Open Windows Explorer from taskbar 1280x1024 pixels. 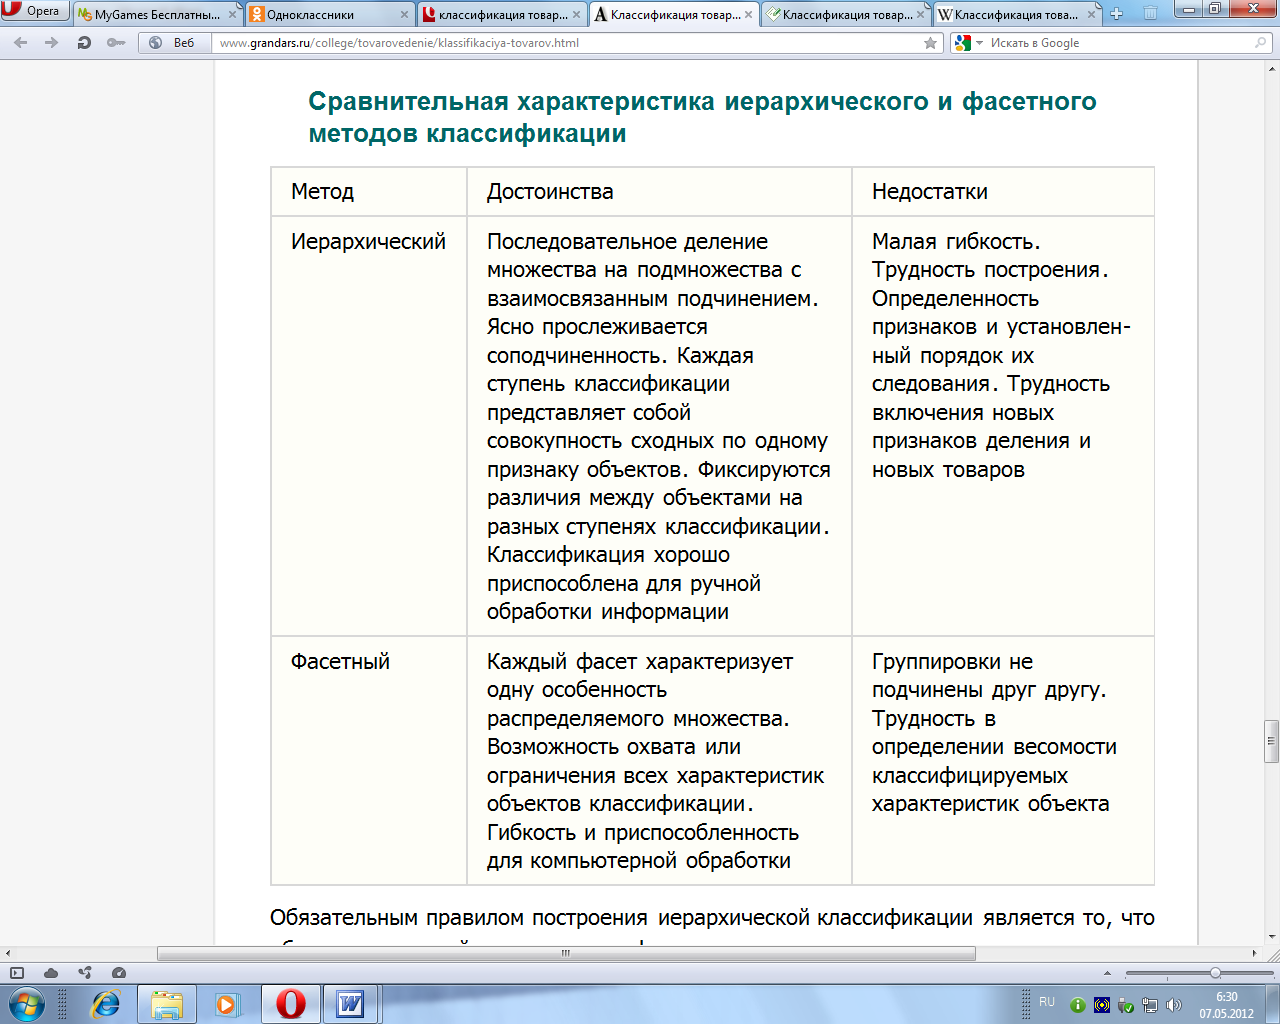pyautogui.click(x=167, y=1004)
